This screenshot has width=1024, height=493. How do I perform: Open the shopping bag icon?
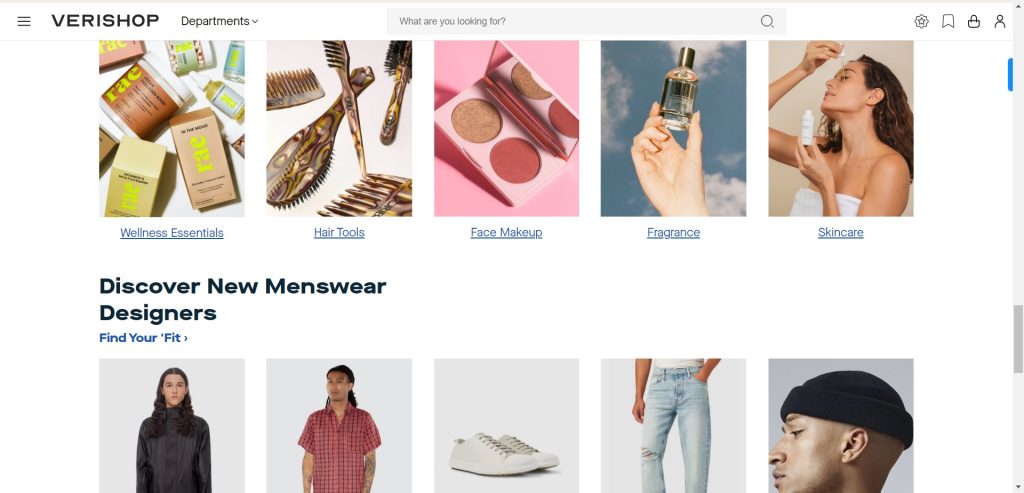pyautogui.click(x=974, y=22)
